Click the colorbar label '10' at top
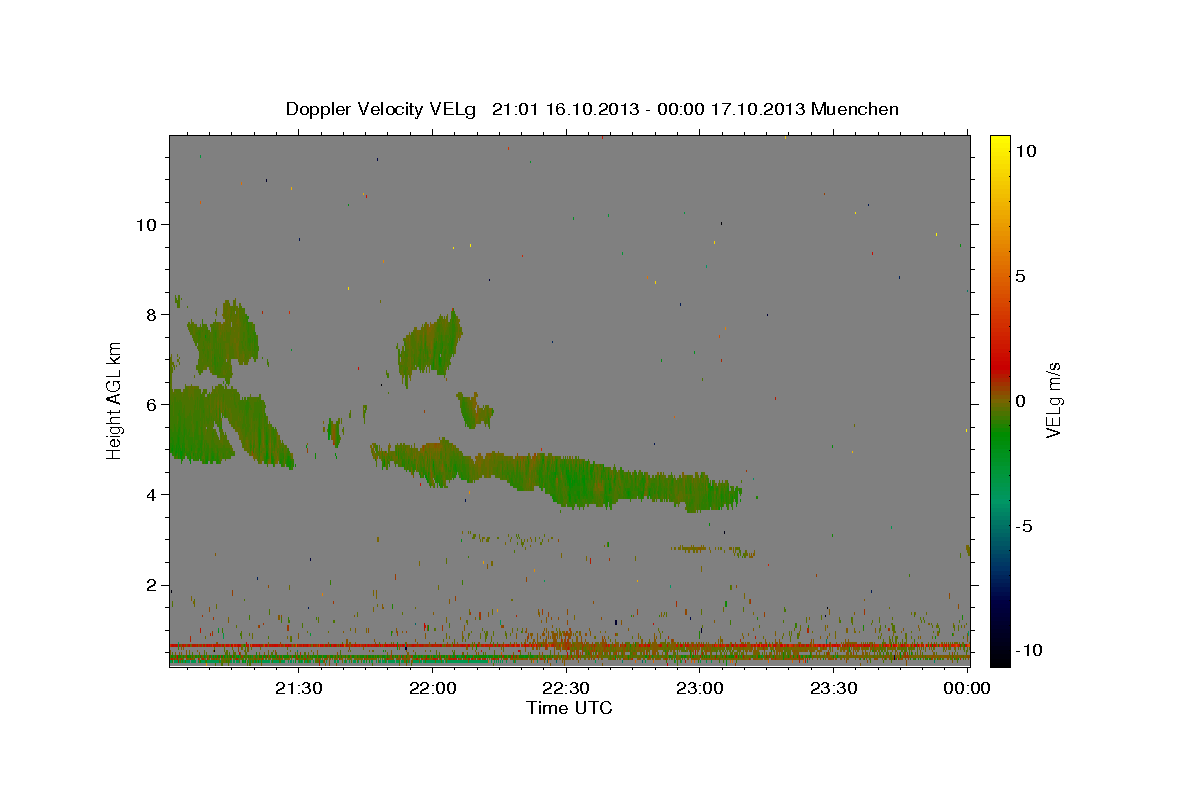This screenshot has width=1200, height=800. coord(1025,151)
